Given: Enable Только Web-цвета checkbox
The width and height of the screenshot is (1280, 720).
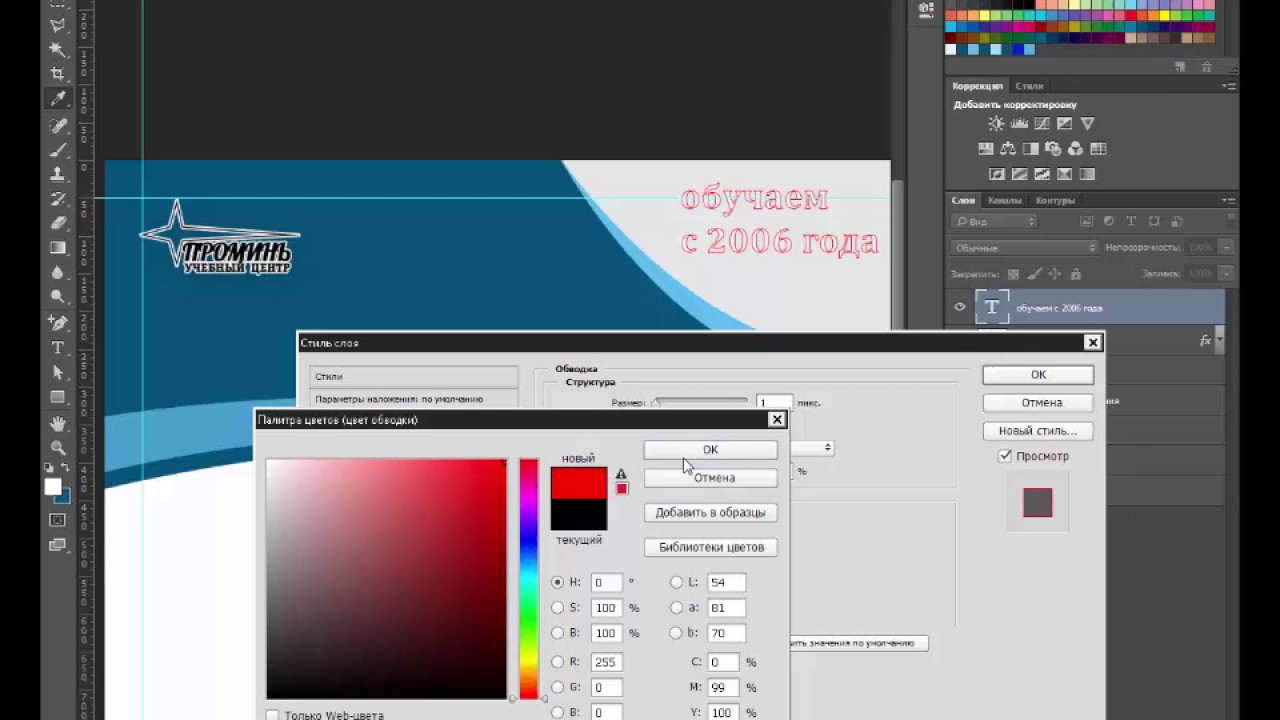Looking at the screenshot, I should tap(272, 716).
